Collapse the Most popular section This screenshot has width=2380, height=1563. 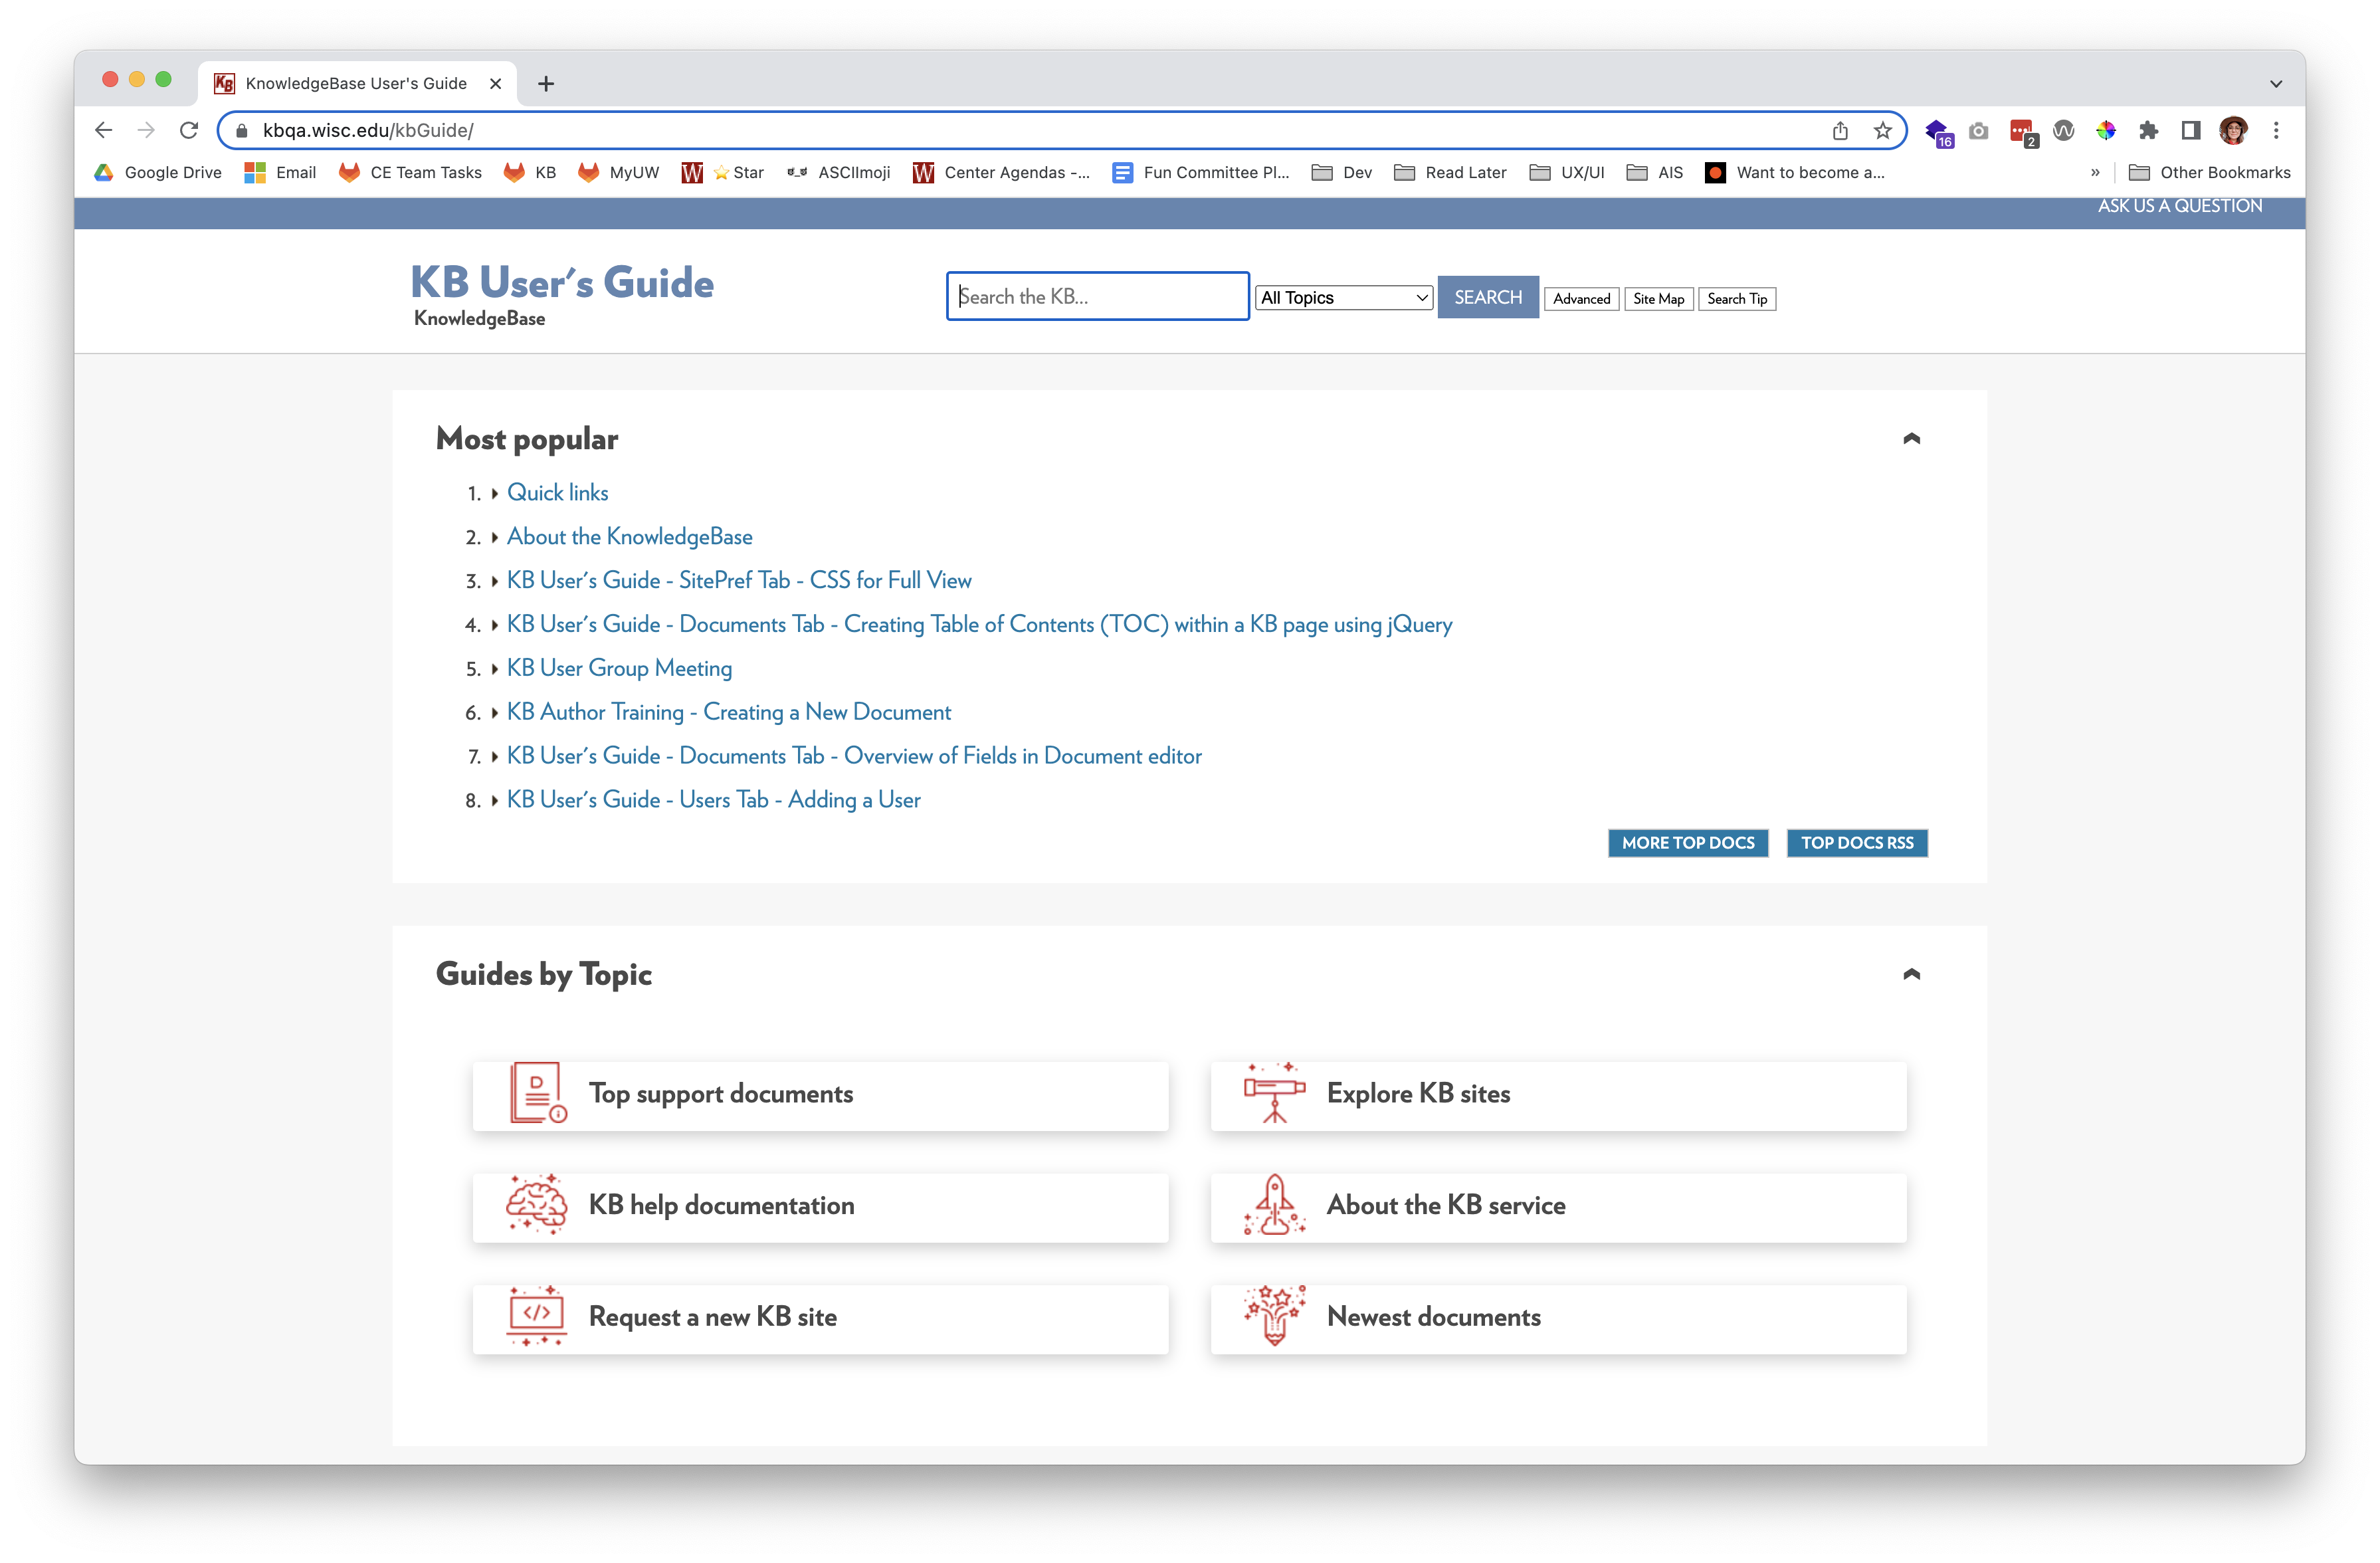click(1911, 439)
